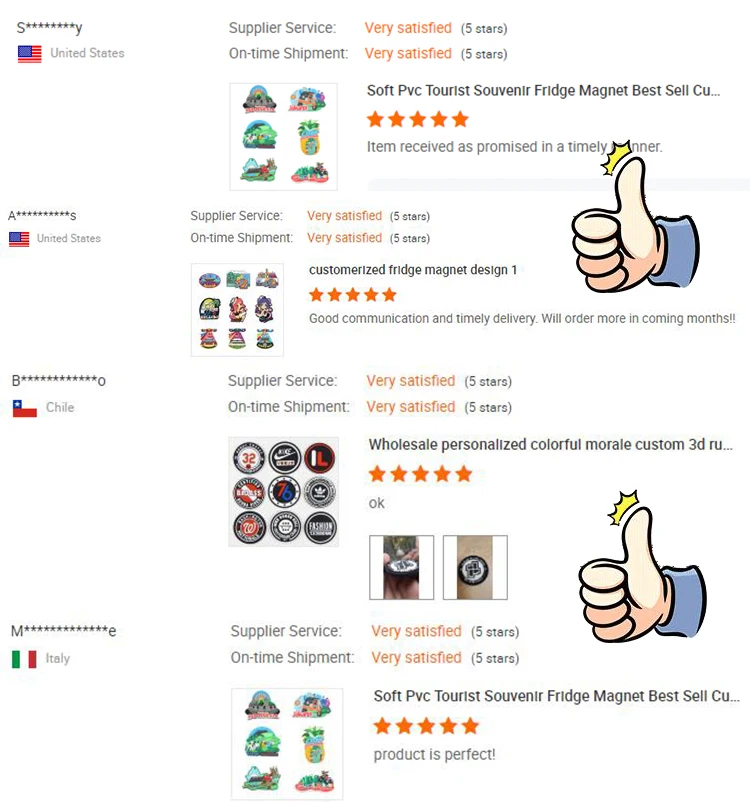Click the star rating above "ok" review
This screenshot has height=802, width=750.
point(421,474)
